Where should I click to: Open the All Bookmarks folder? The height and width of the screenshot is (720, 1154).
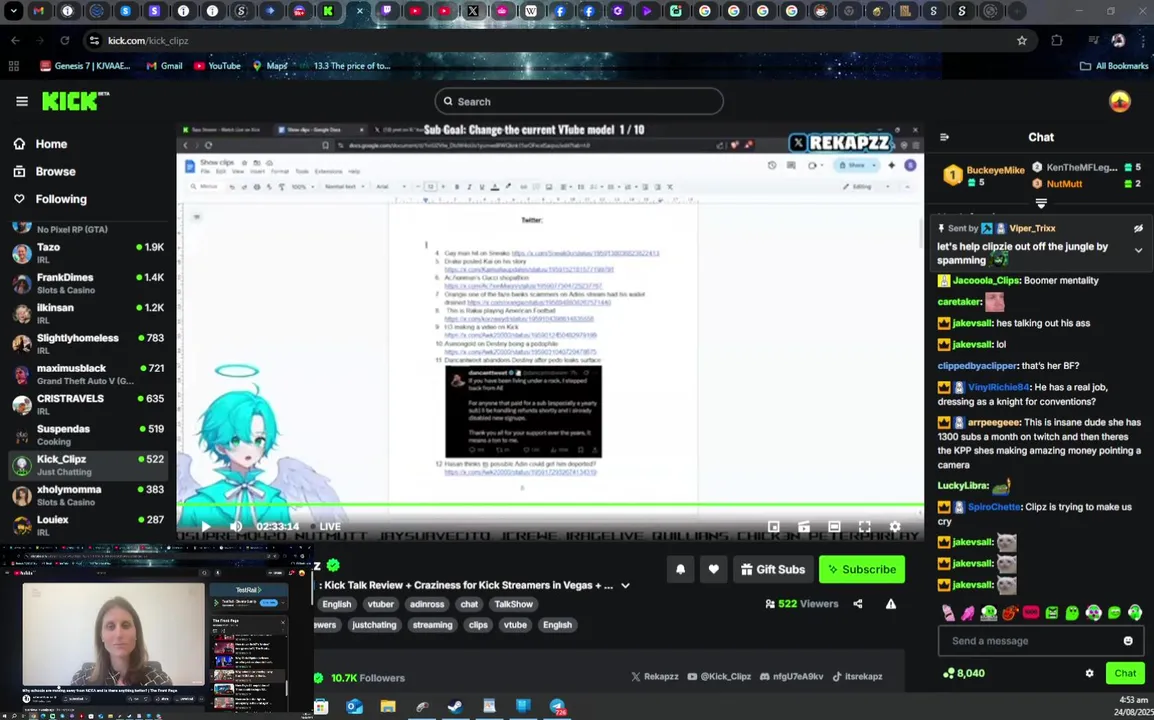(x=1114, y=66)
